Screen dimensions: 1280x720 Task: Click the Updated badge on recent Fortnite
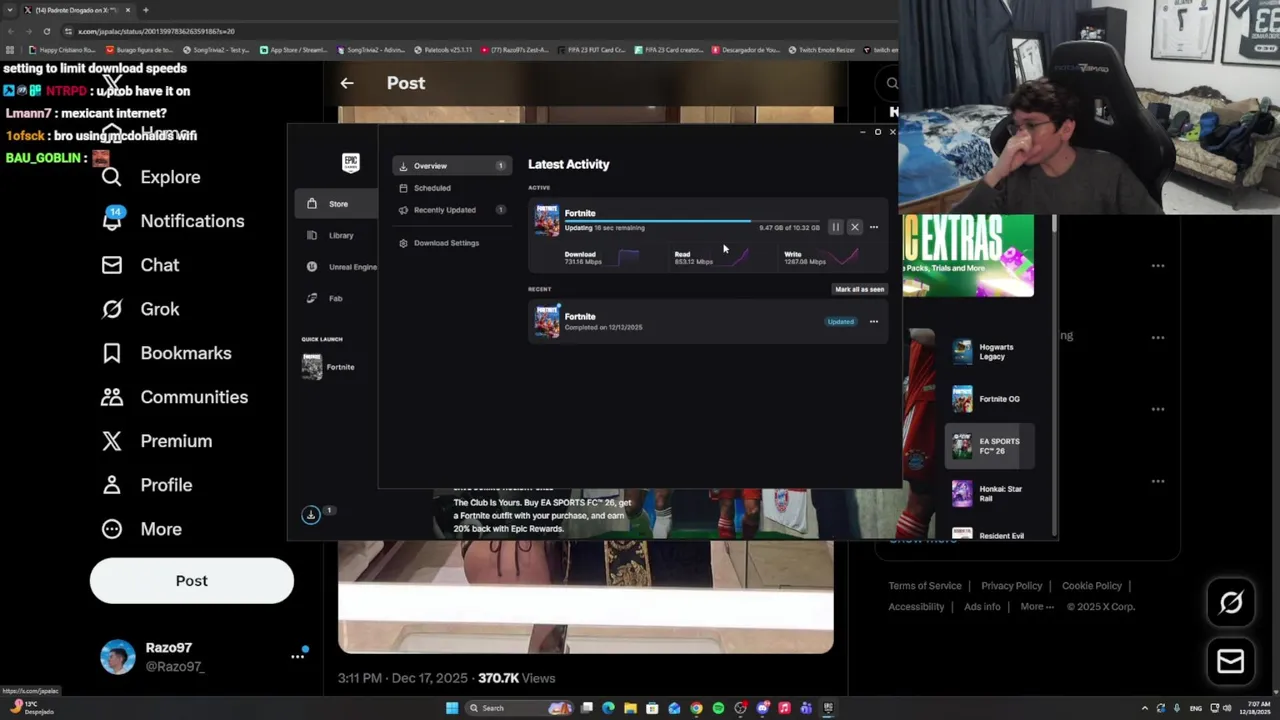(840, 322)
